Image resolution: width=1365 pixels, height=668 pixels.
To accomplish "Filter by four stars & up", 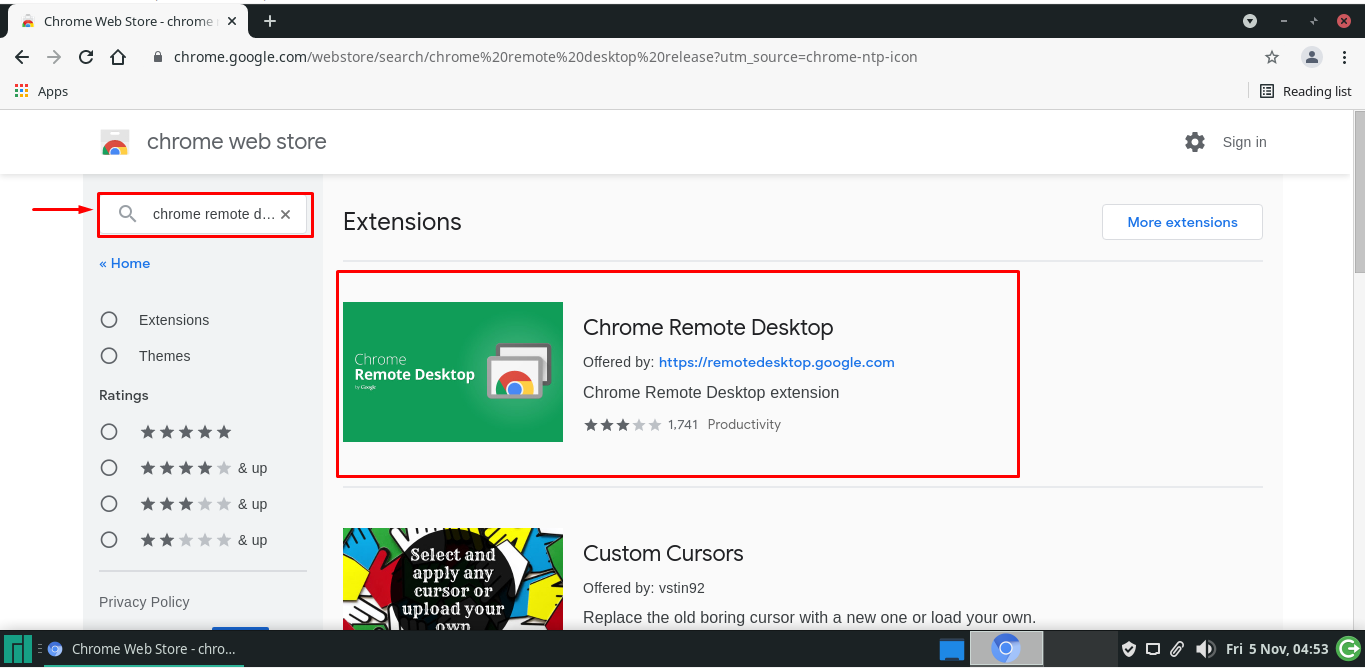I will coord(109,468).
